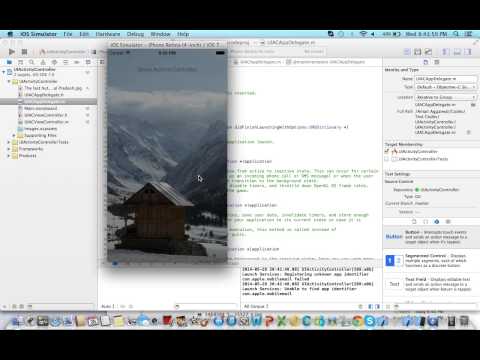480x360 pixels.
Task: Uncheck UIActivityController target membership
Action: (387, 152)
